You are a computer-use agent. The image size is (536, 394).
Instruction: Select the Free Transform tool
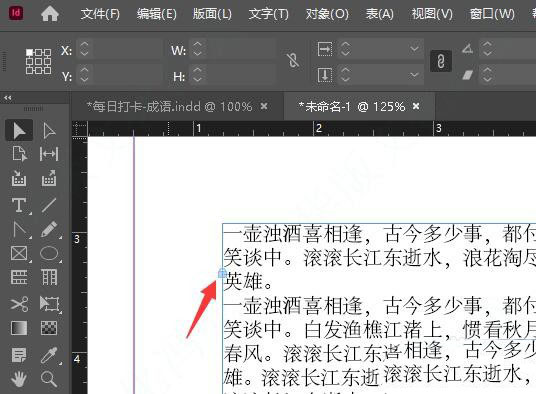coord(50,304)
